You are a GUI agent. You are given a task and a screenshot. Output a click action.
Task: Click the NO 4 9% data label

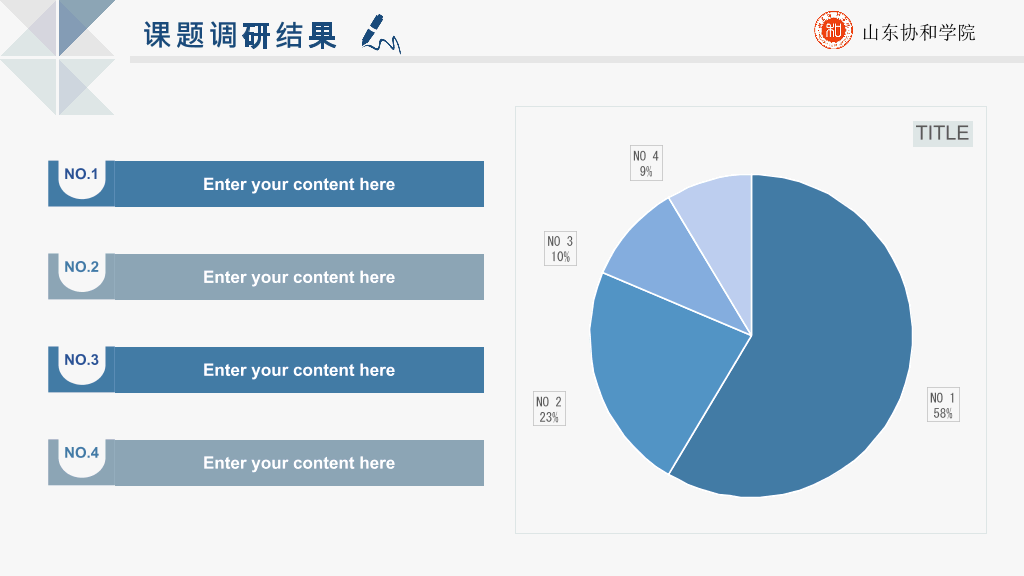point(646,163)
